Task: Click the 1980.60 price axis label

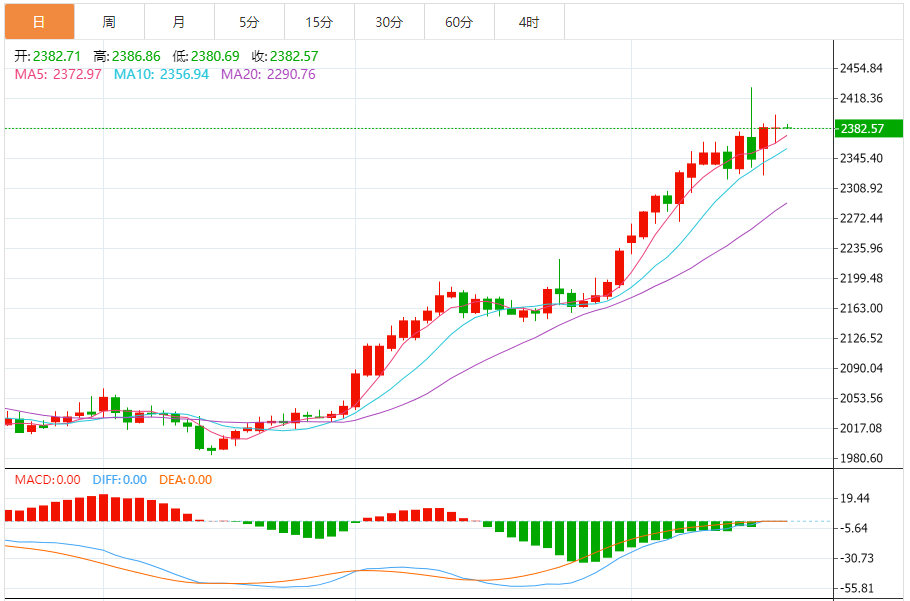Action: pos(861,458)
